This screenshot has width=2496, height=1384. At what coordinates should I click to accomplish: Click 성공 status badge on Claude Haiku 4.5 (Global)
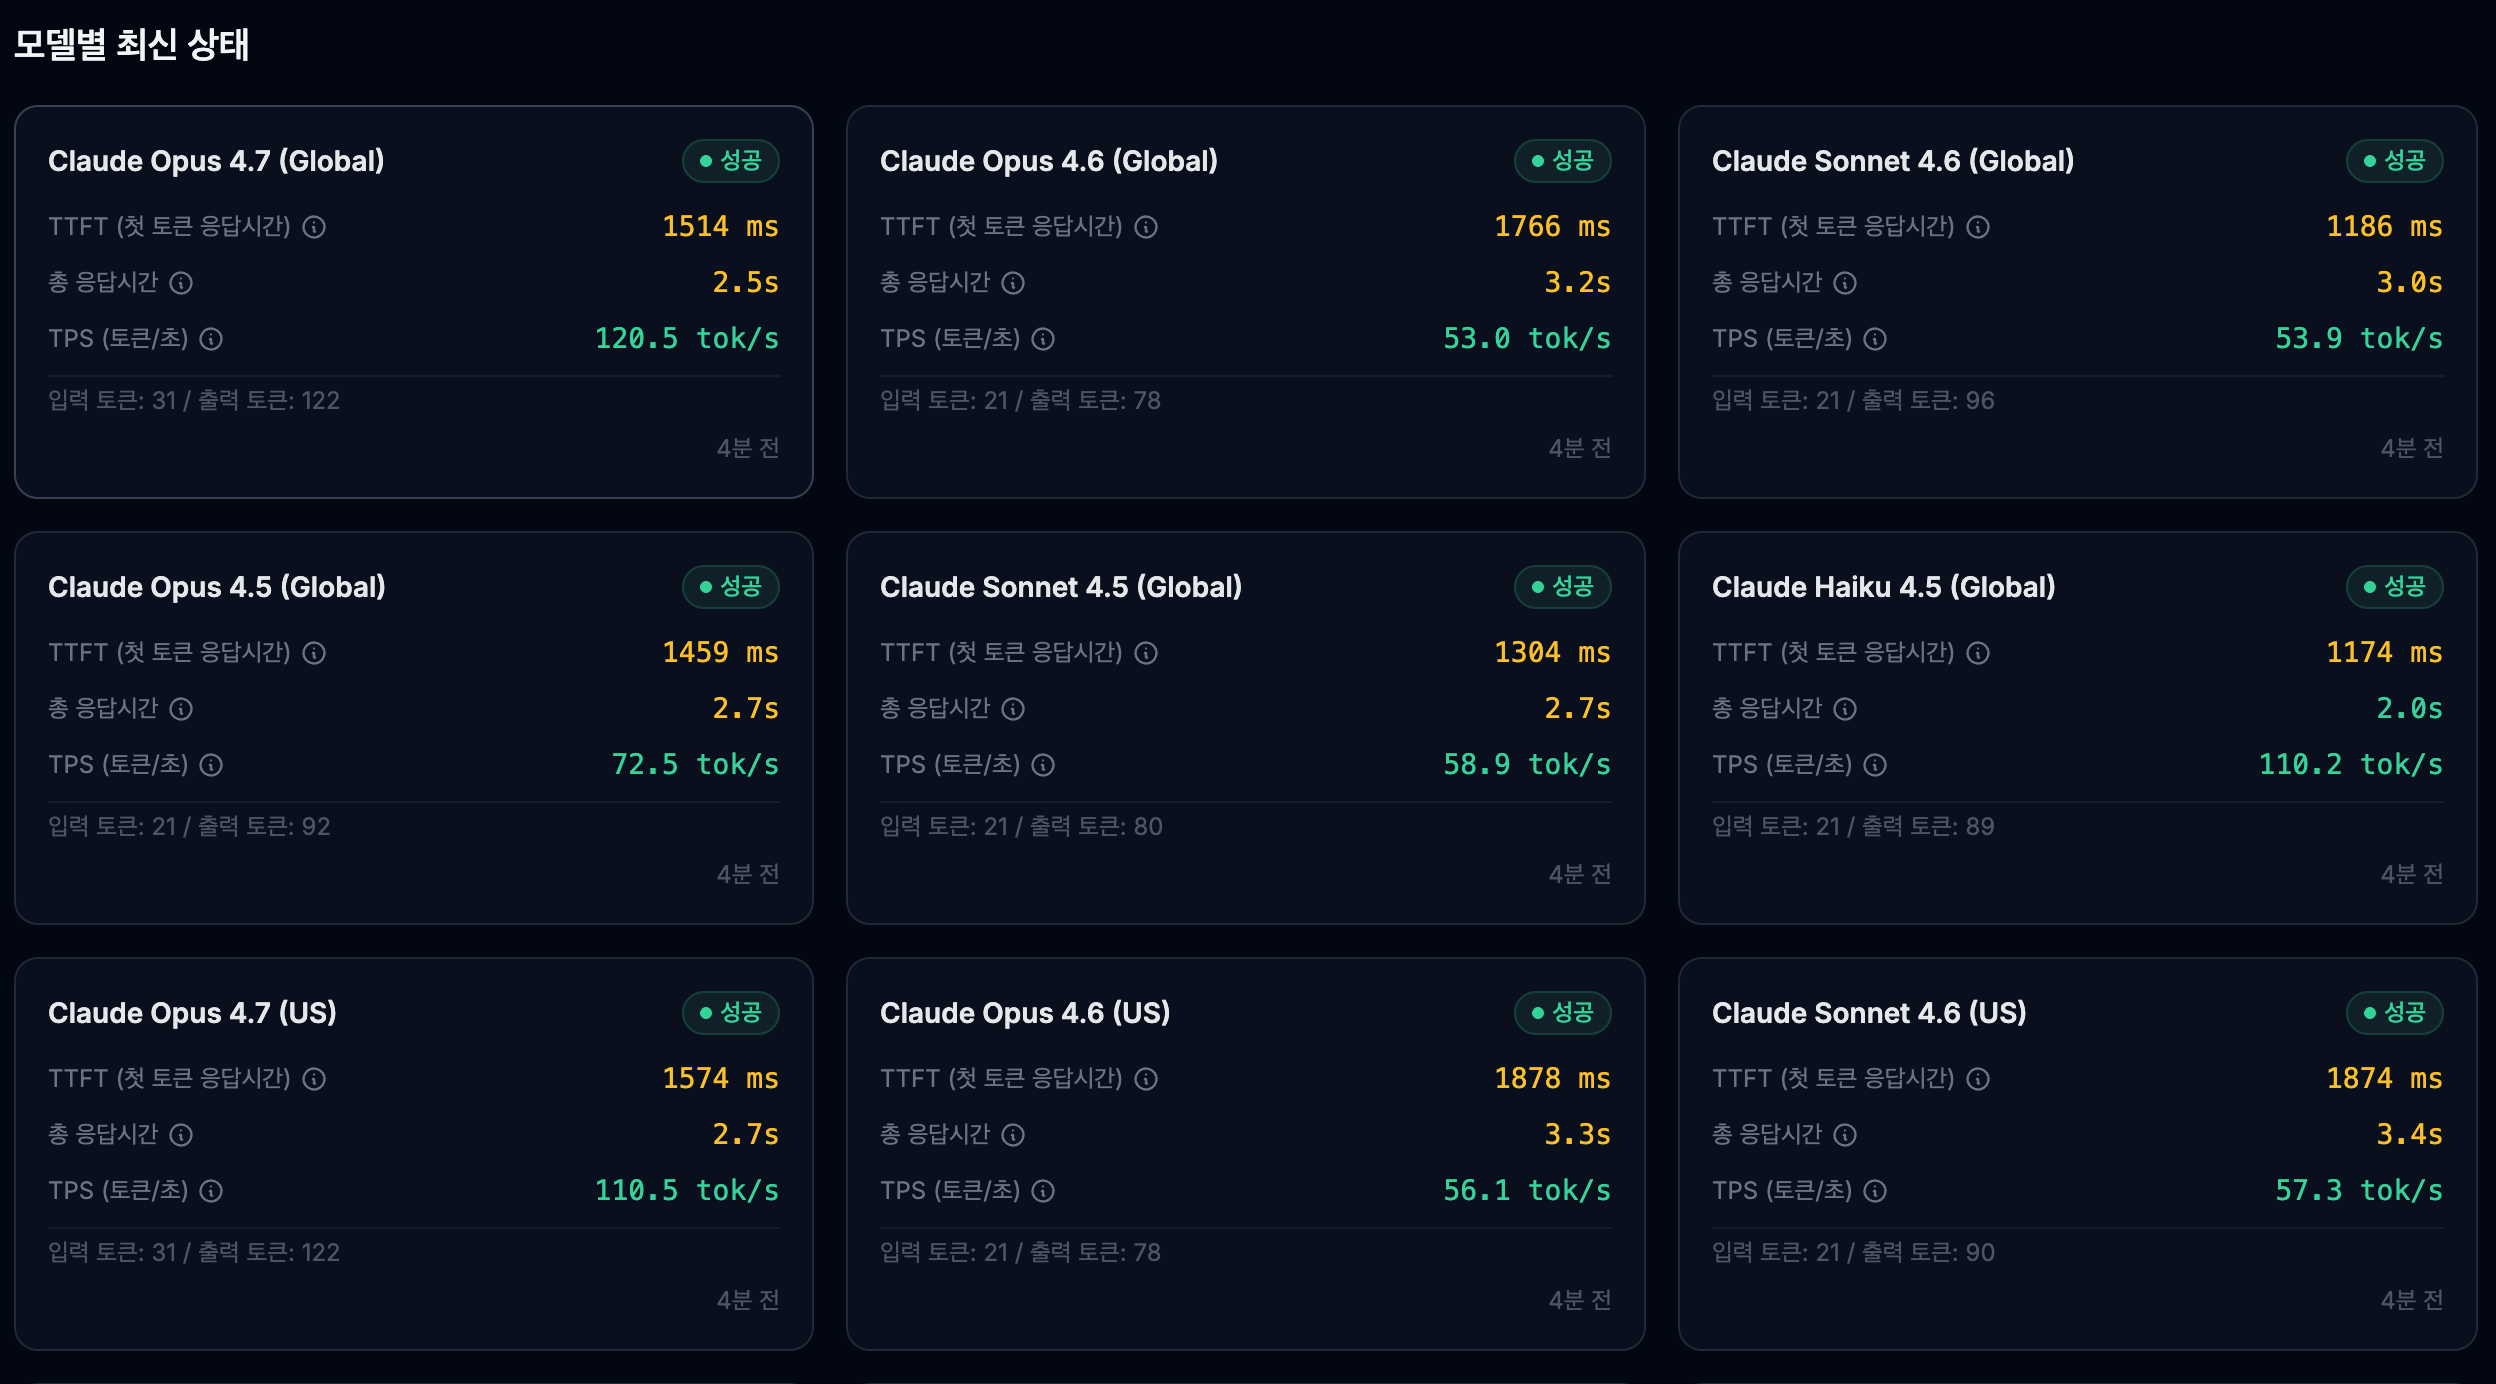click(2395, 587)
